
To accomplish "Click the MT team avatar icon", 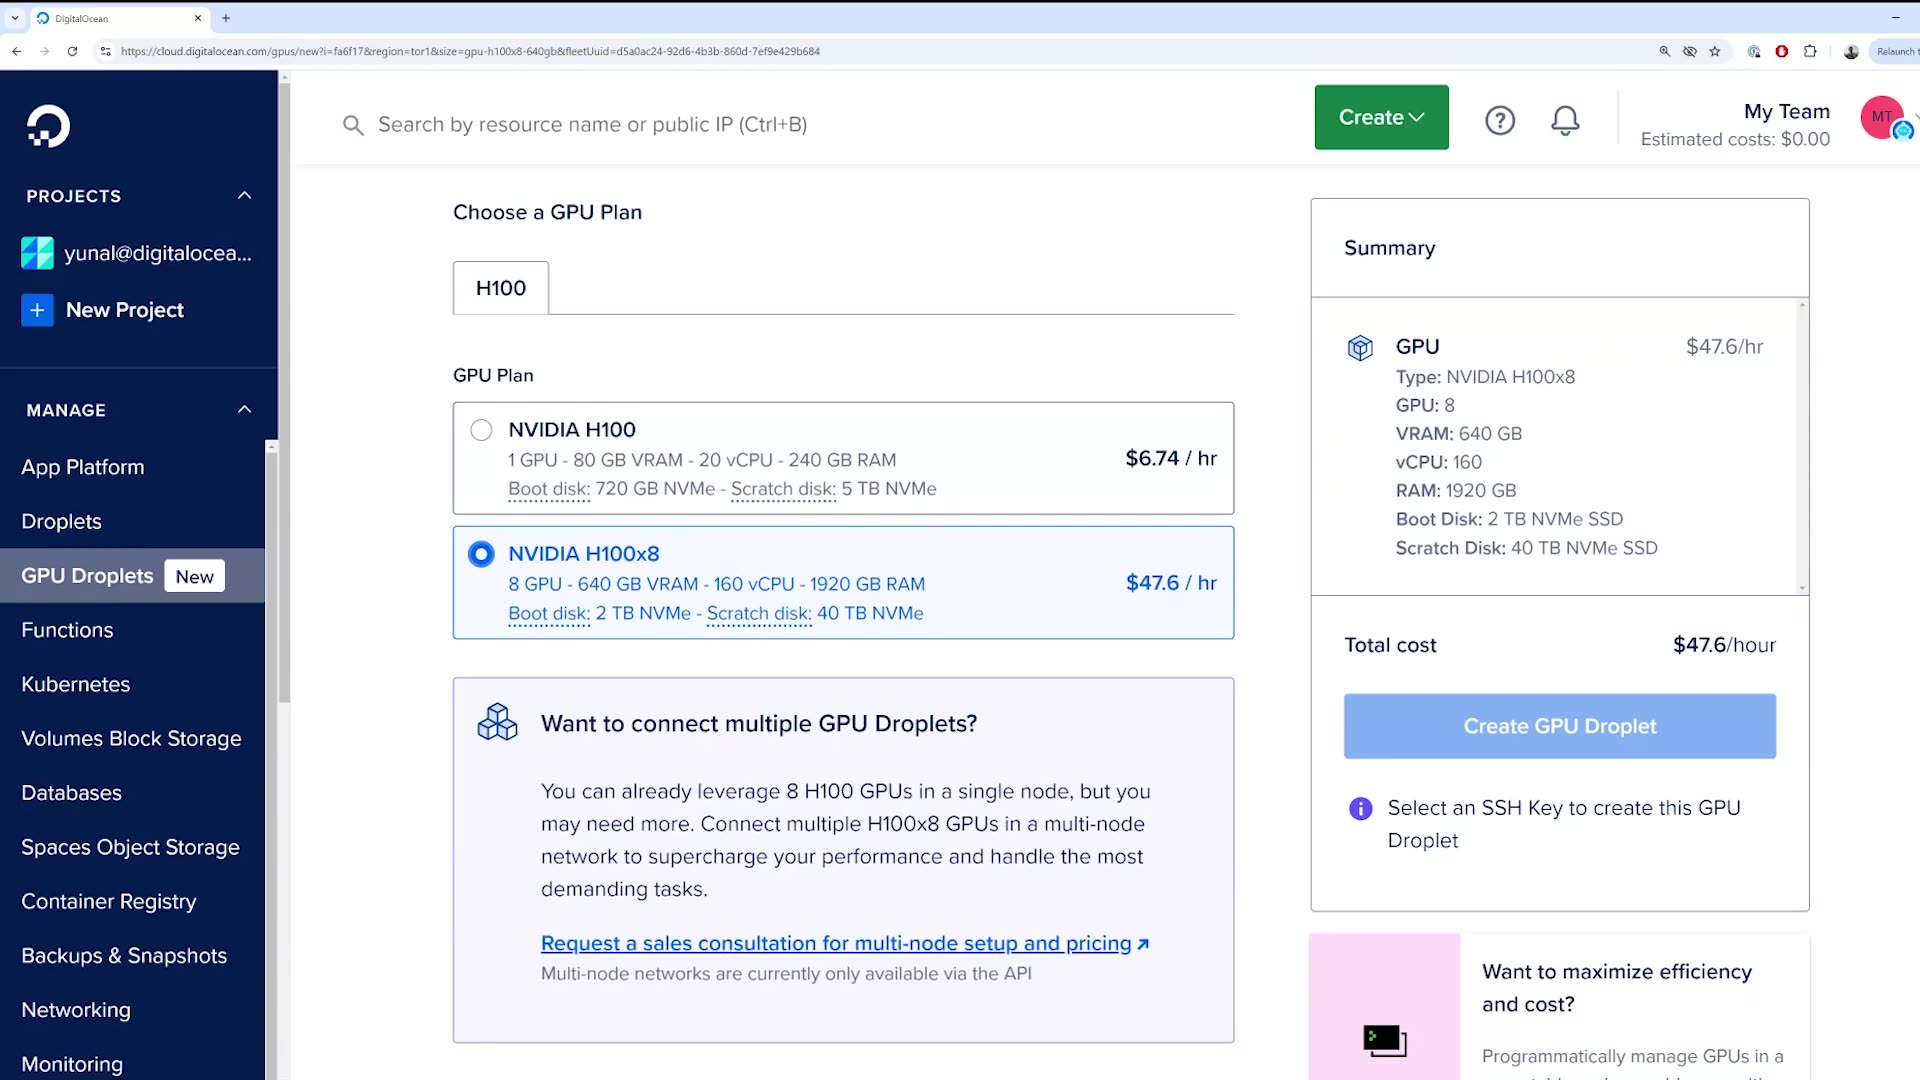I will click(1884, 118).
